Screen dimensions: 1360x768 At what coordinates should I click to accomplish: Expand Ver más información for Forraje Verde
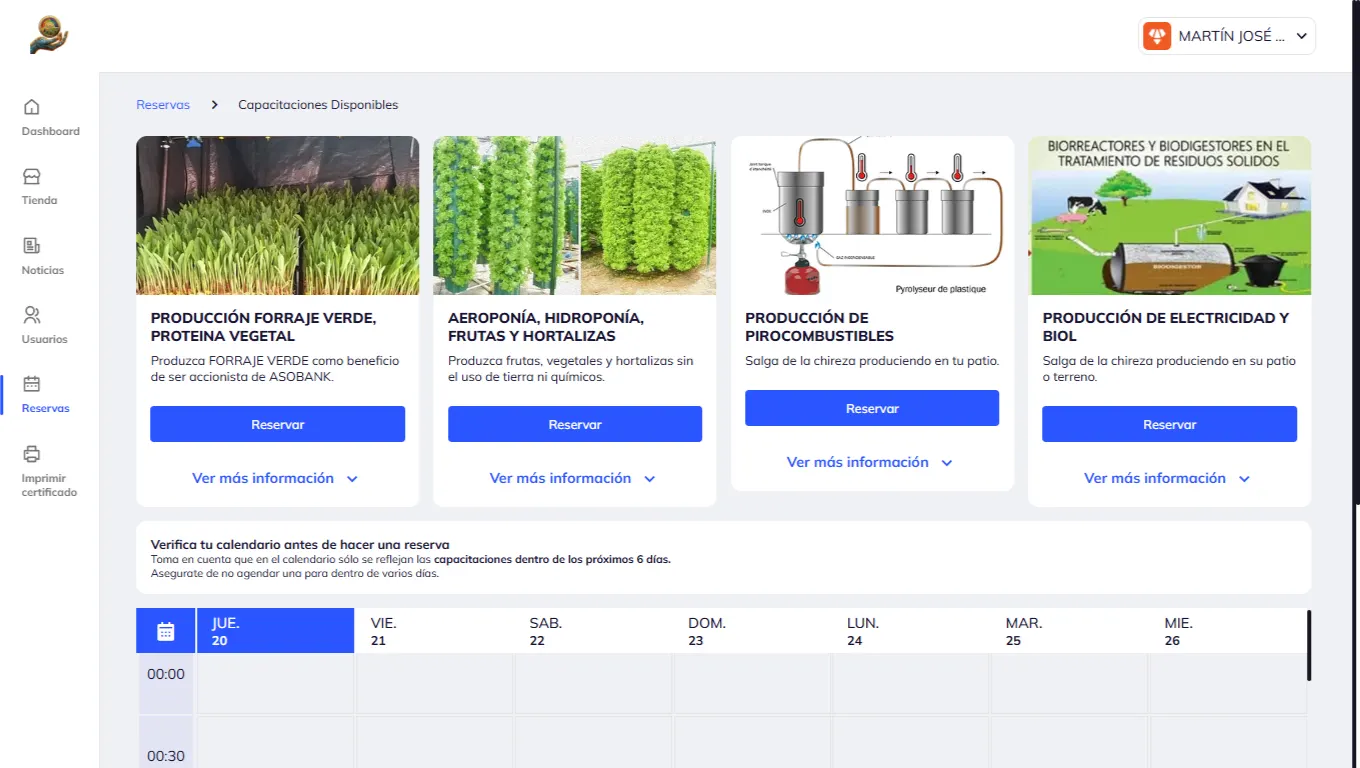coord(275,478)
